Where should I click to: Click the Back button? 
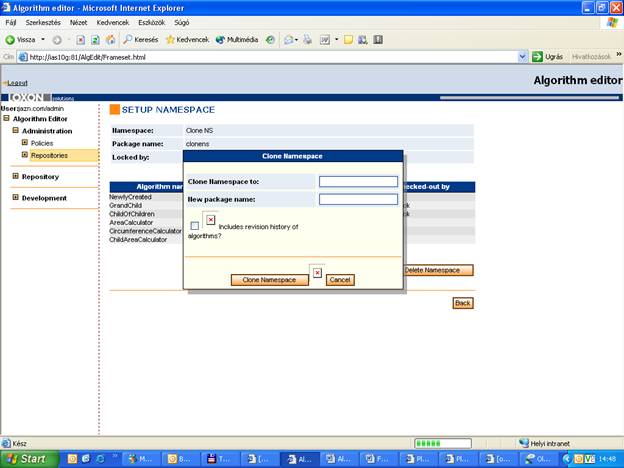point(463,303)
